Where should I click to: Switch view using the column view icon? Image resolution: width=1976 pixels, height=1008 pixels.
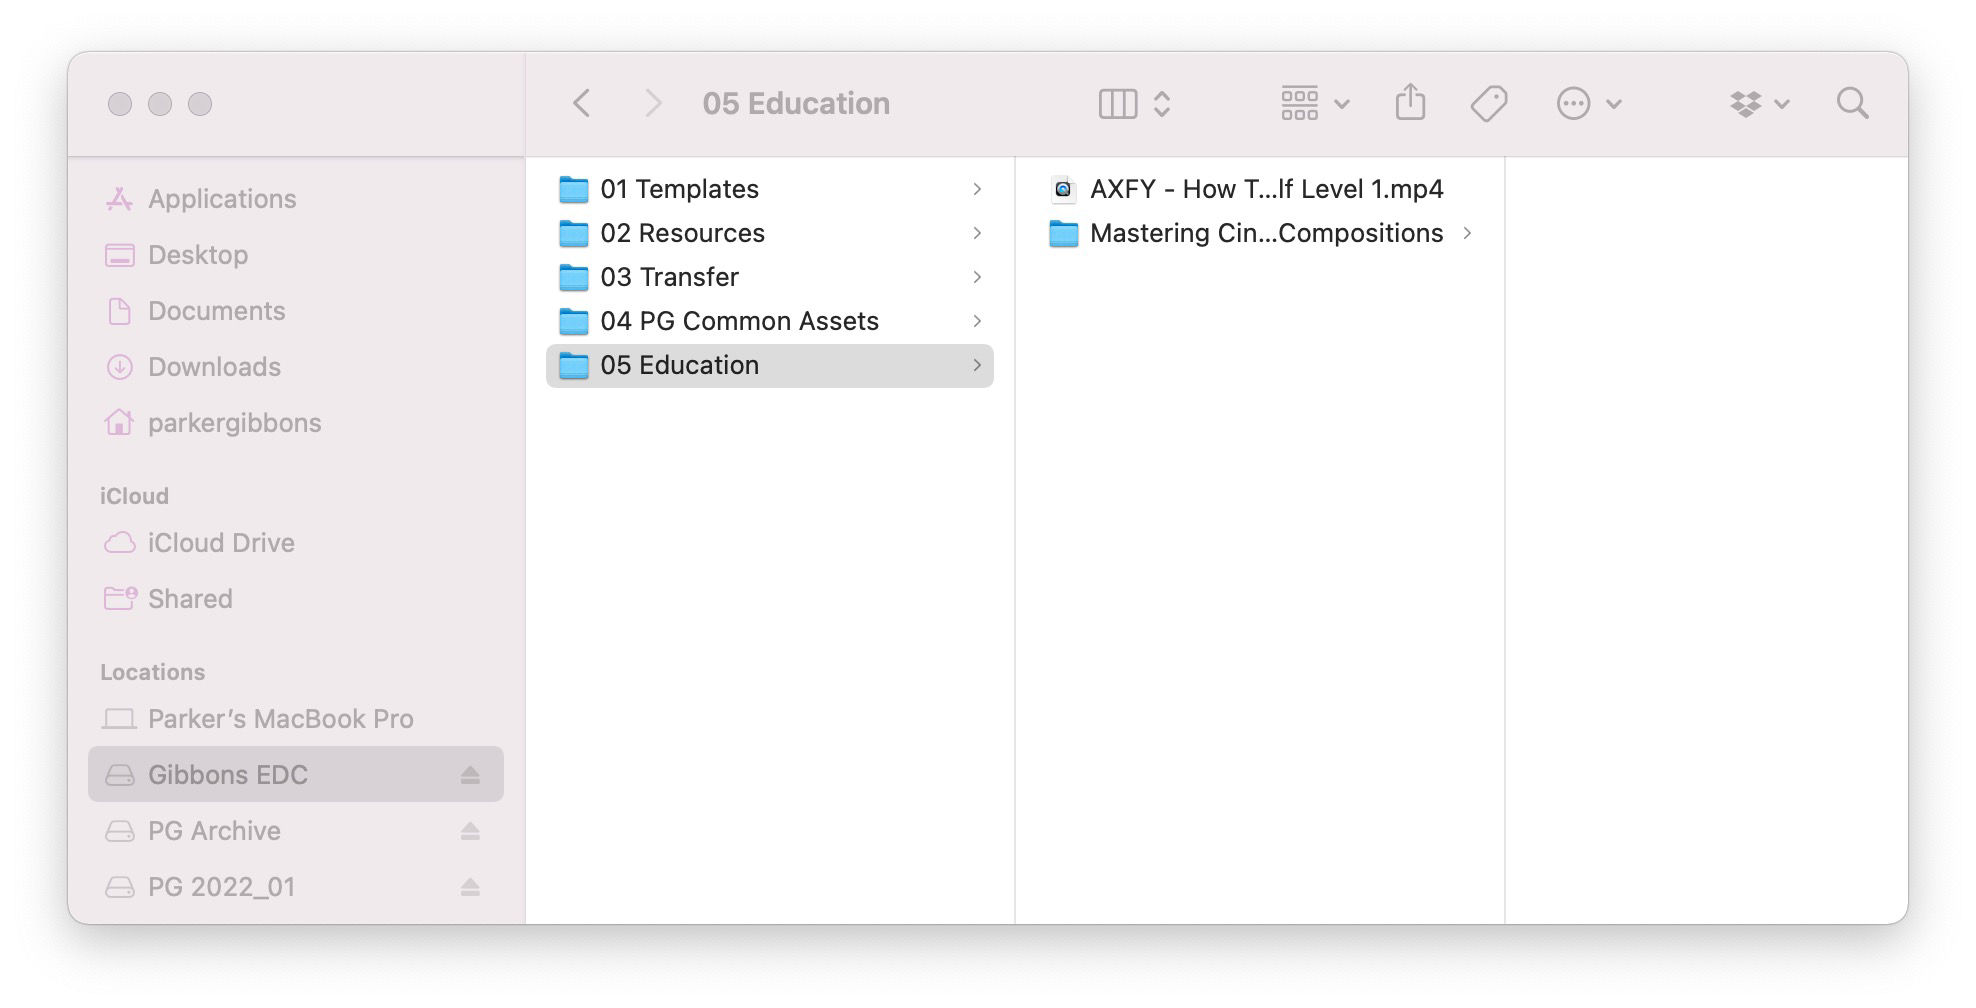coord(1117,104)
